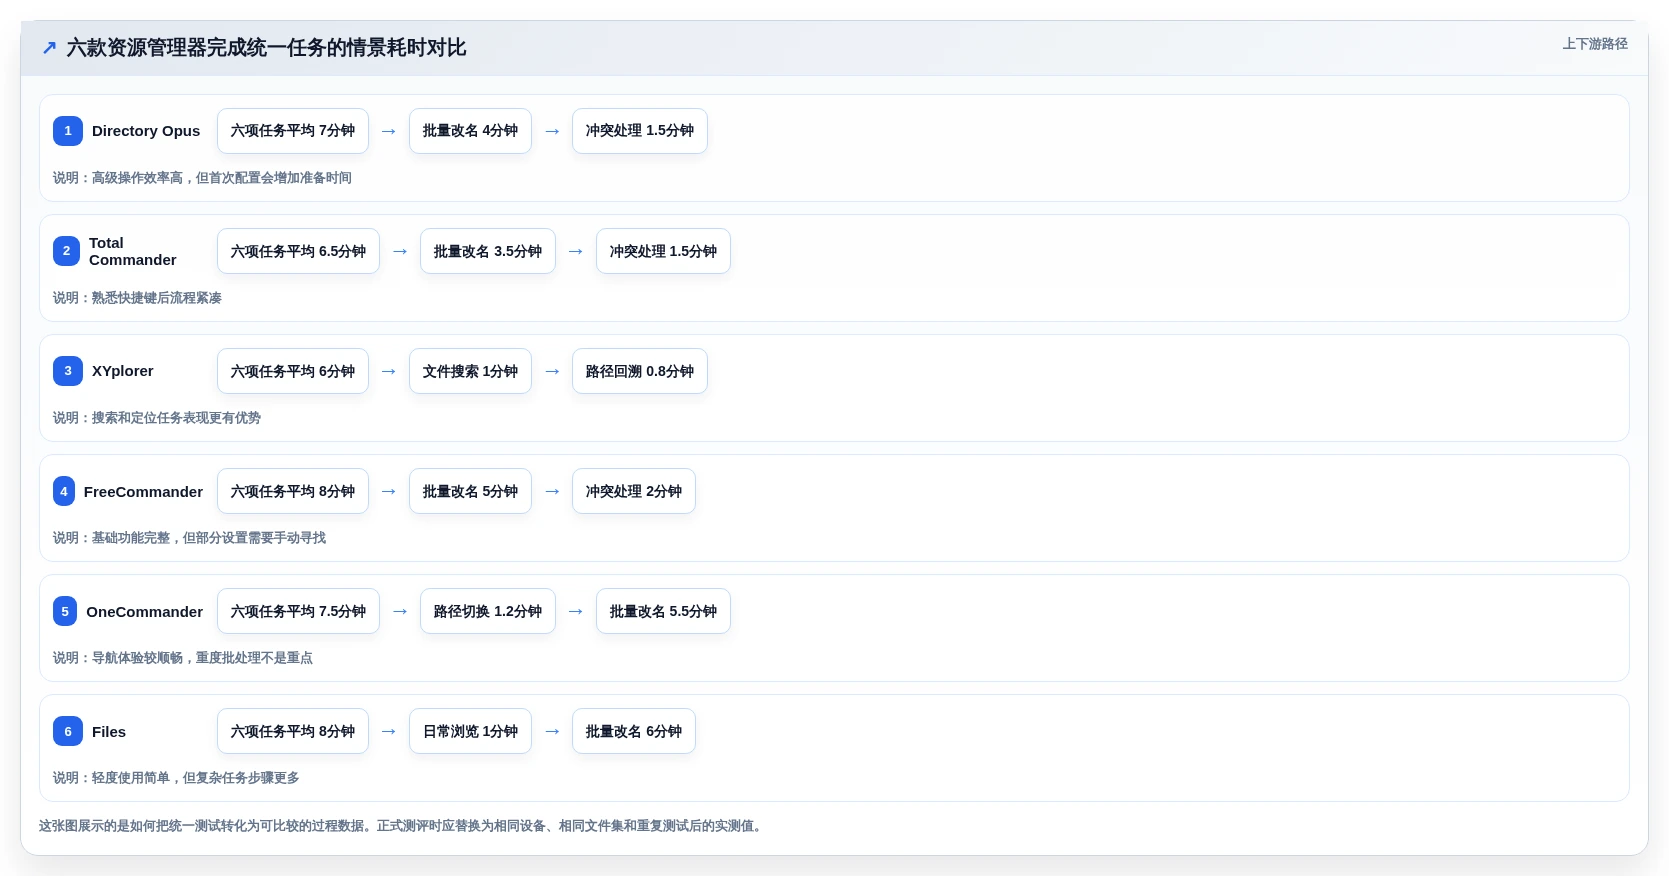This screenshot has height=876, width=1669.
Task: Click the 批量改名 4分钟 box
Action: pos(470,131)
